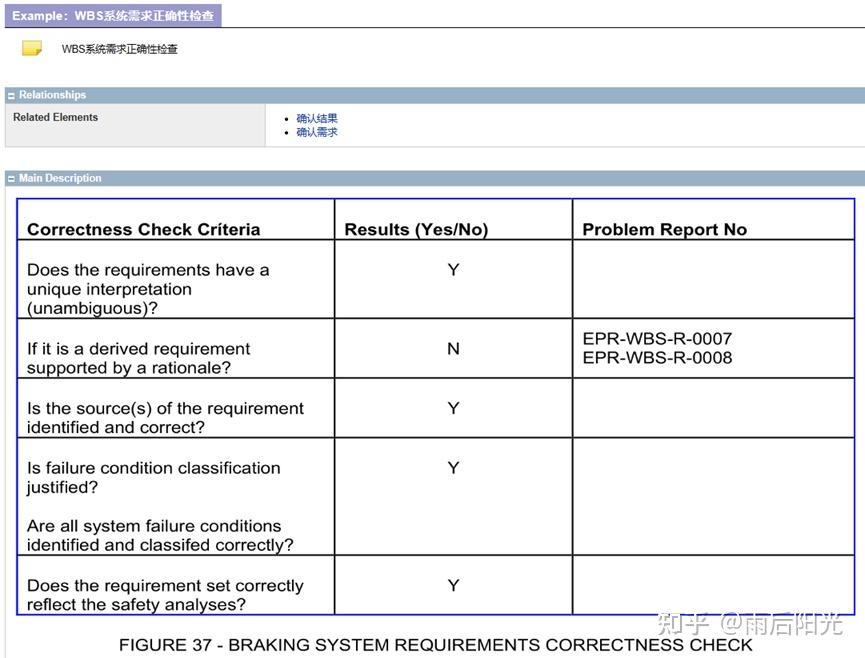Viewport: 865px width, 658px height.
Task: Click the Correctness Check Criteria column header
Action: [x=143, y=229]
